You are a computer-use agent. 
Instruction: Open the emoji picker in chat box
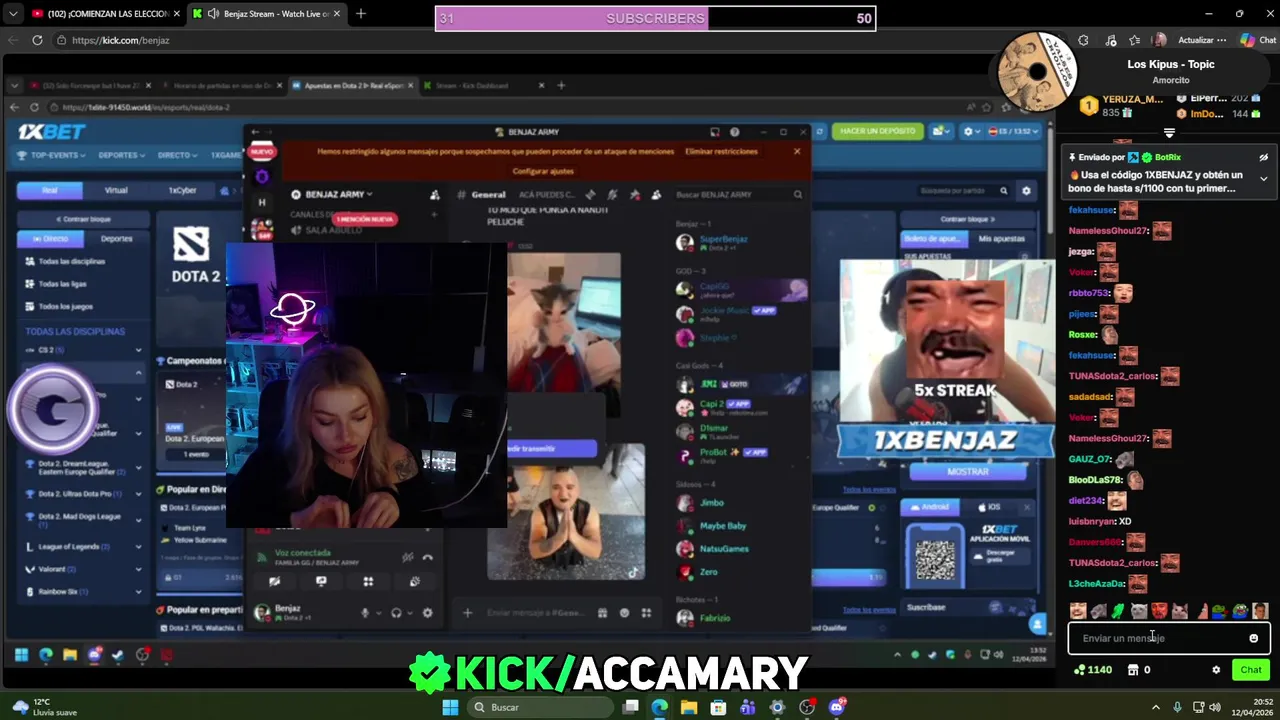[x=1253, y=638]
